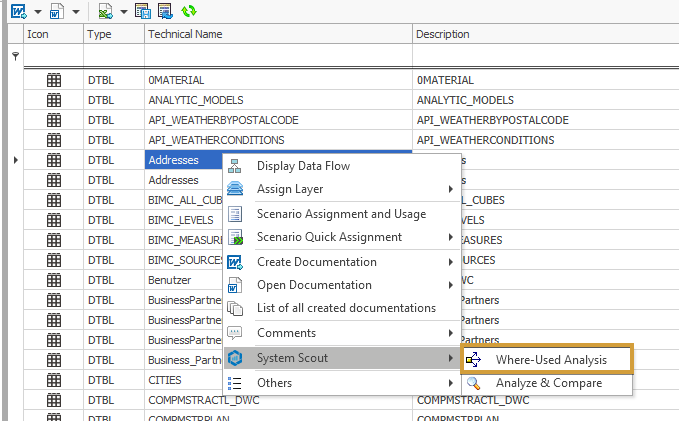The width and height of the screenshot is (679, 421).
Task: Select Analyze & Compare option
Action: tap(548, 383)
